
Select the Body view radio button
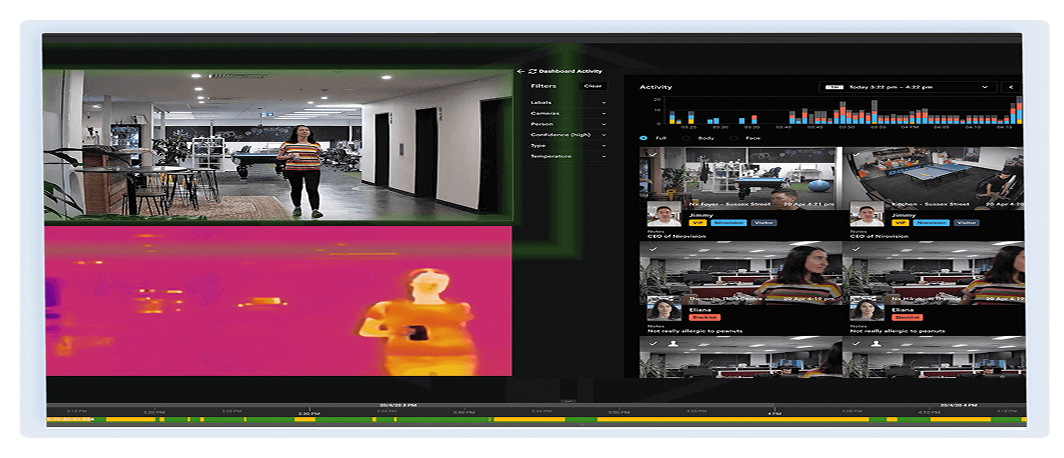tap(689, 137)
